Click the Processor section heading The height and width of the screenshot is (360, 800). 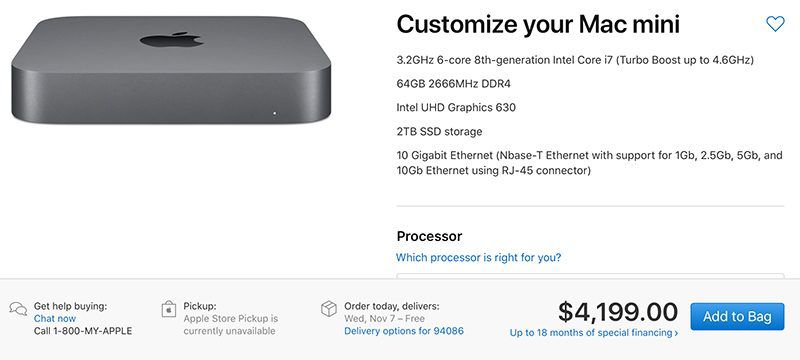(x=429, y=237)
